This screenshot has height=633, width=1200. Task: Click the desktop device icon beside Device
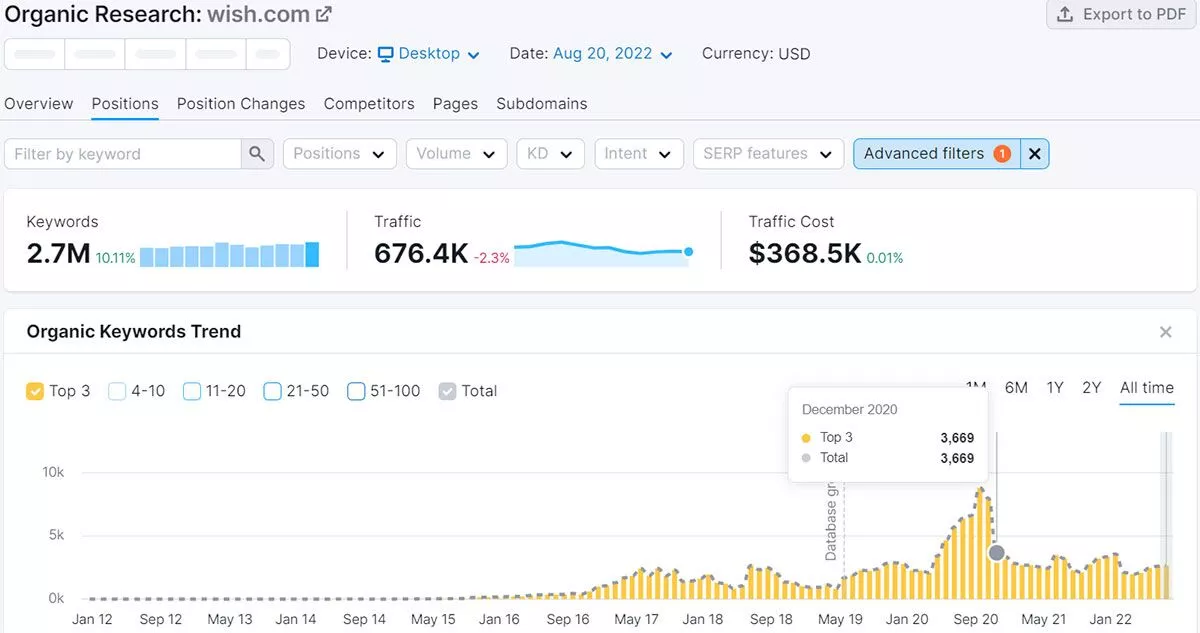pos(385,53)
